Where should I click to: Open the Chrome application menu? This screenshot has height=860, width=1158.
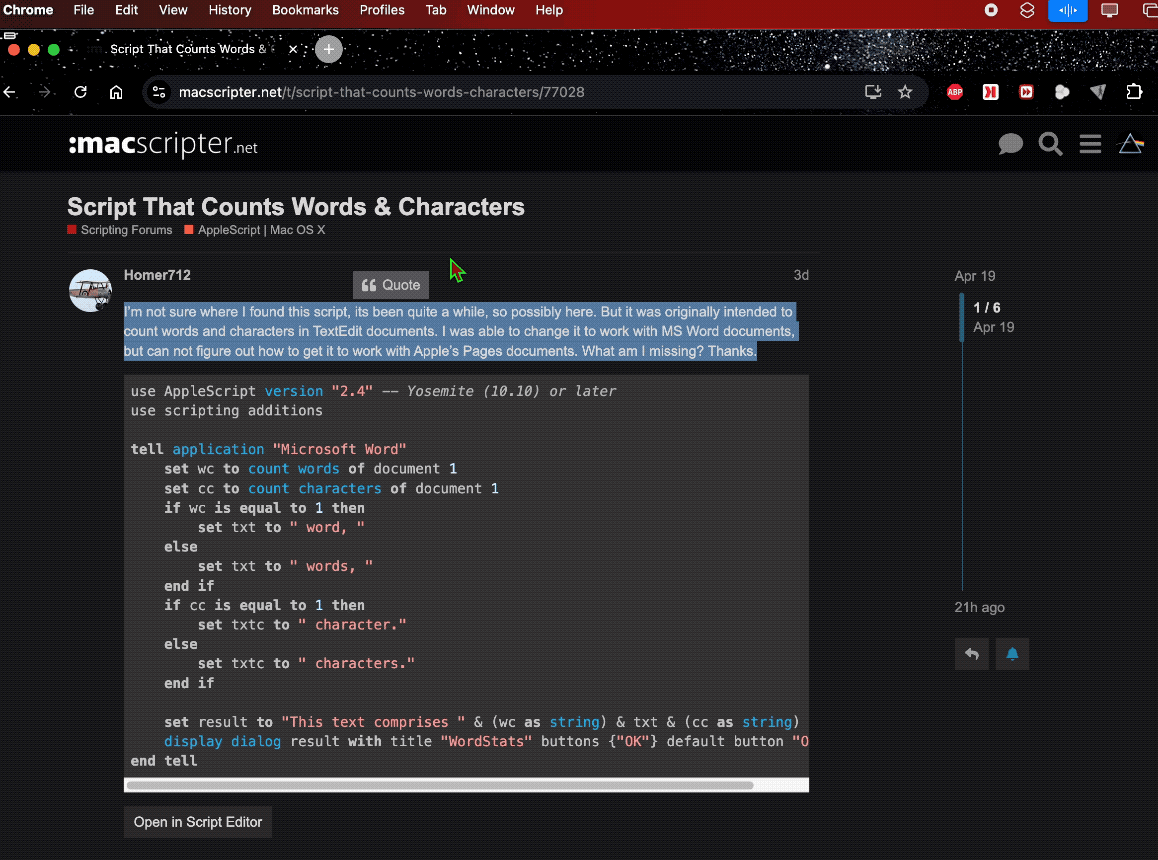pos(28,10)
